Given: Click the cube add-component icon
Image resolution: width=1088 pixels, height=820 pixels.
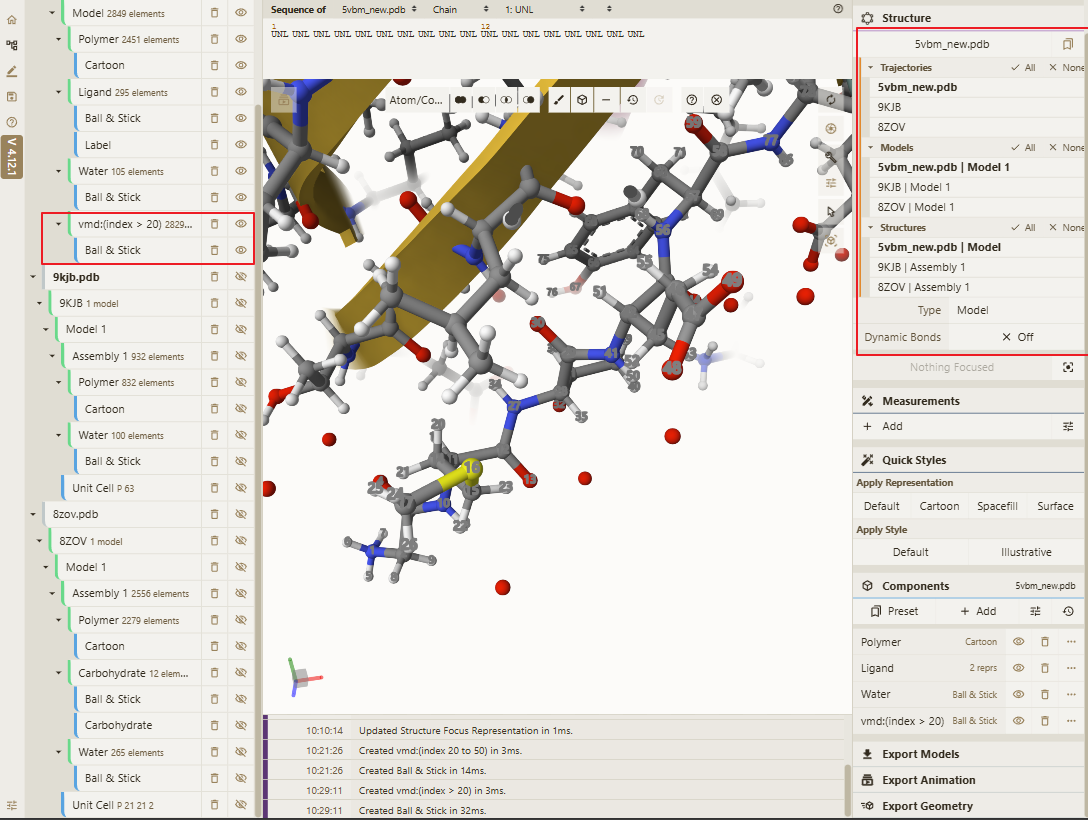Looking at the screenshot, I should click(582, 100).
